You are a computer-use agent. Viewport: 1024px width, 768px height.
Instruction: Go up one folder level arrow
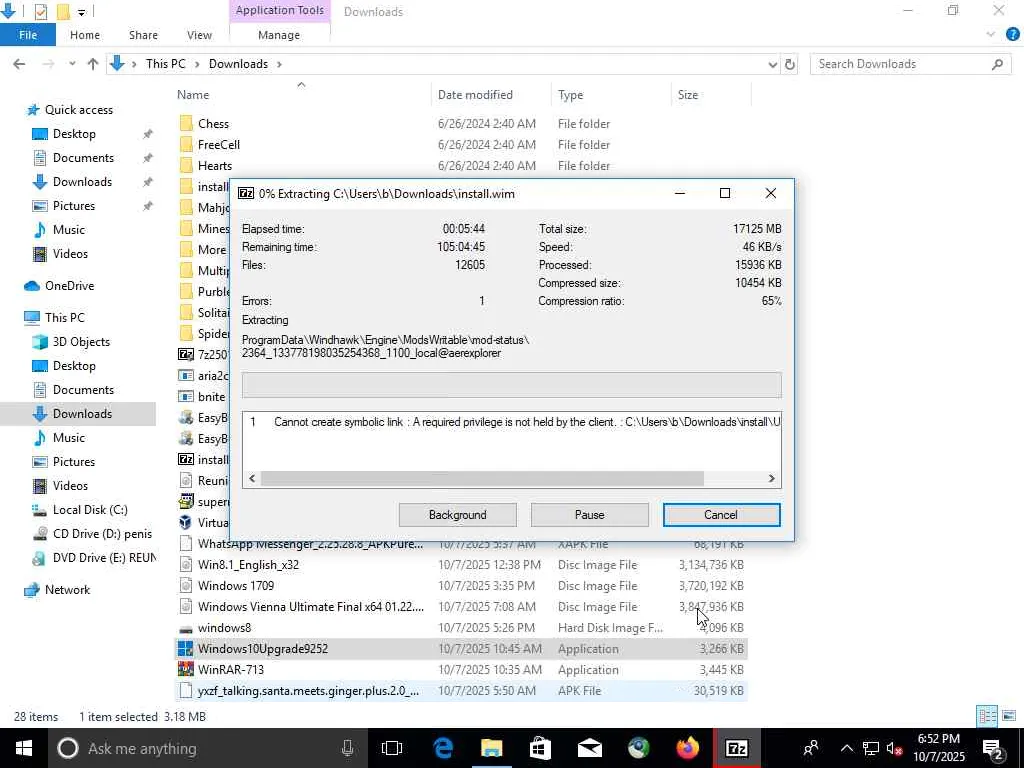click(93, 64)
